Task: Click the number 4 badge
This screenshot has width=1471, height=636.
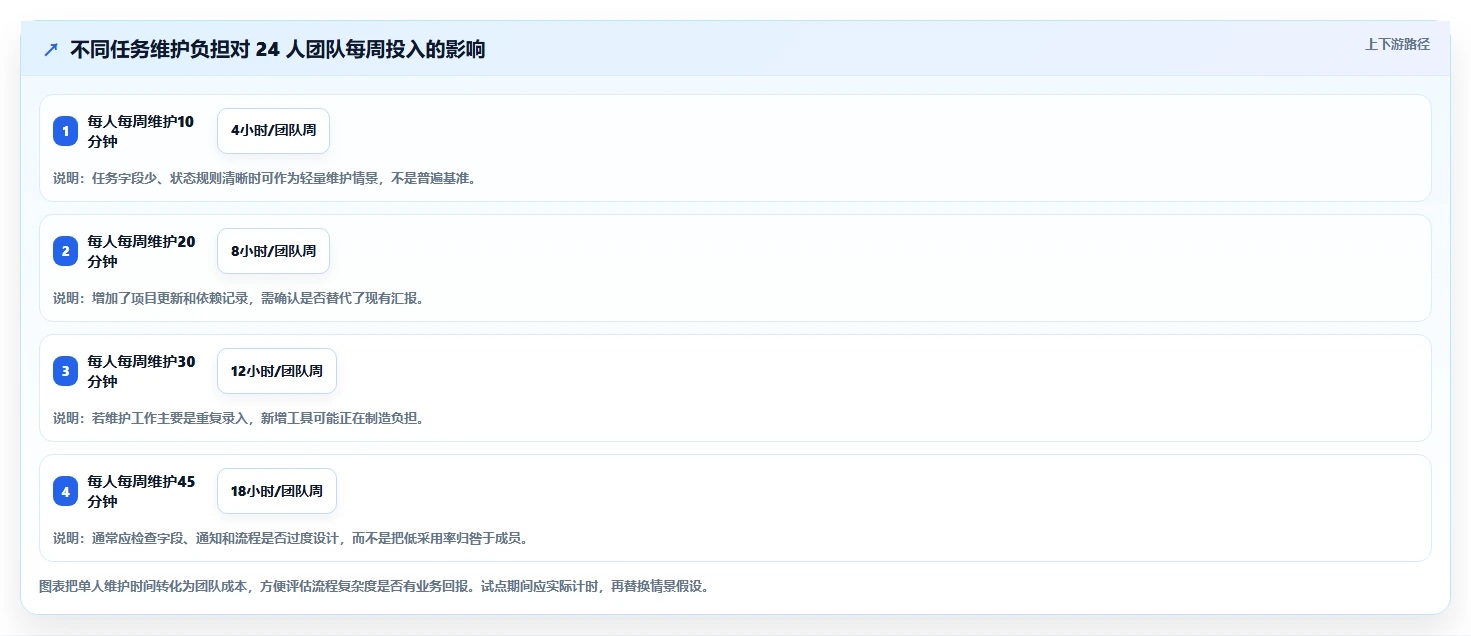Action: [65, 491]
